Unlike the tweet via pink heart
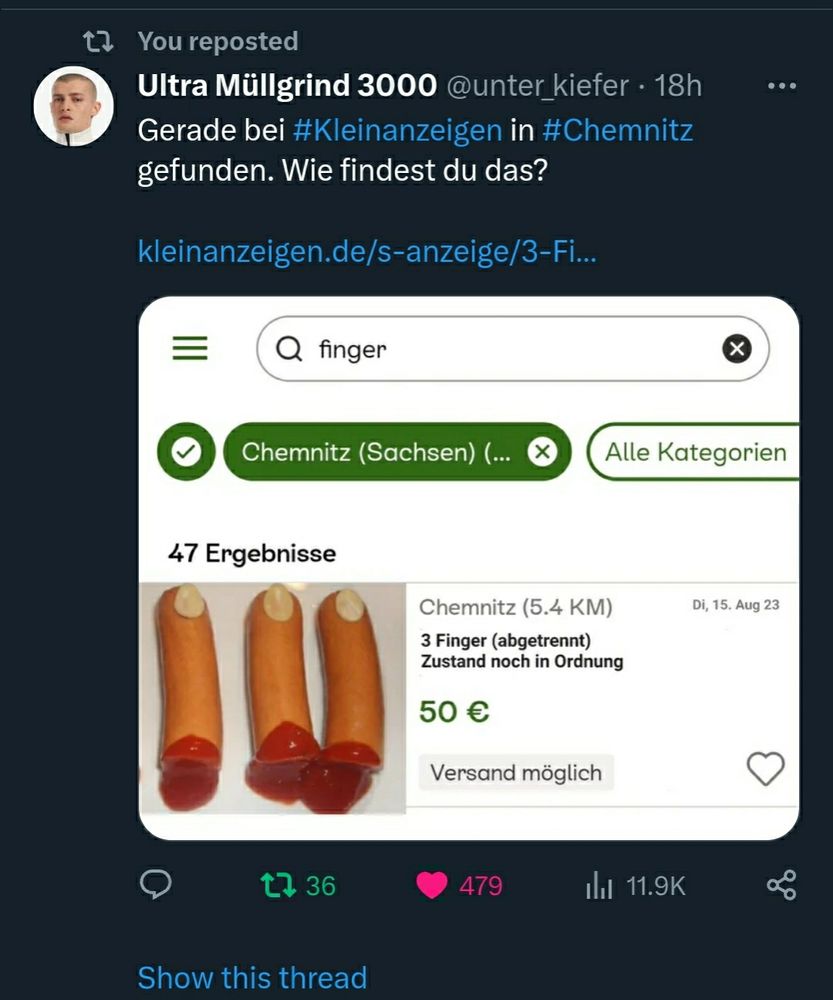833x1000 pixels. 432,885
